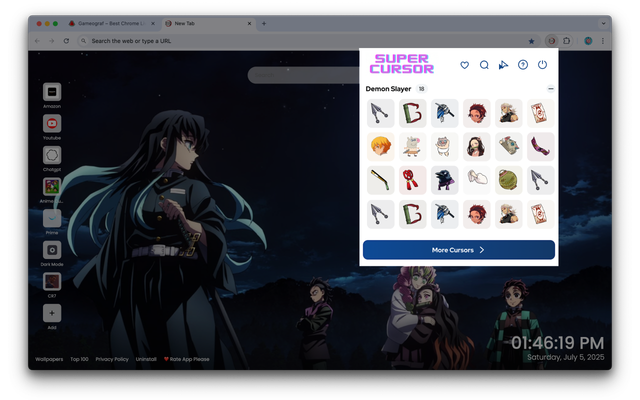This screenshot has width=640, height=400.
Task: Go back with the browser back arrow
Action: [x=38, y=41]
